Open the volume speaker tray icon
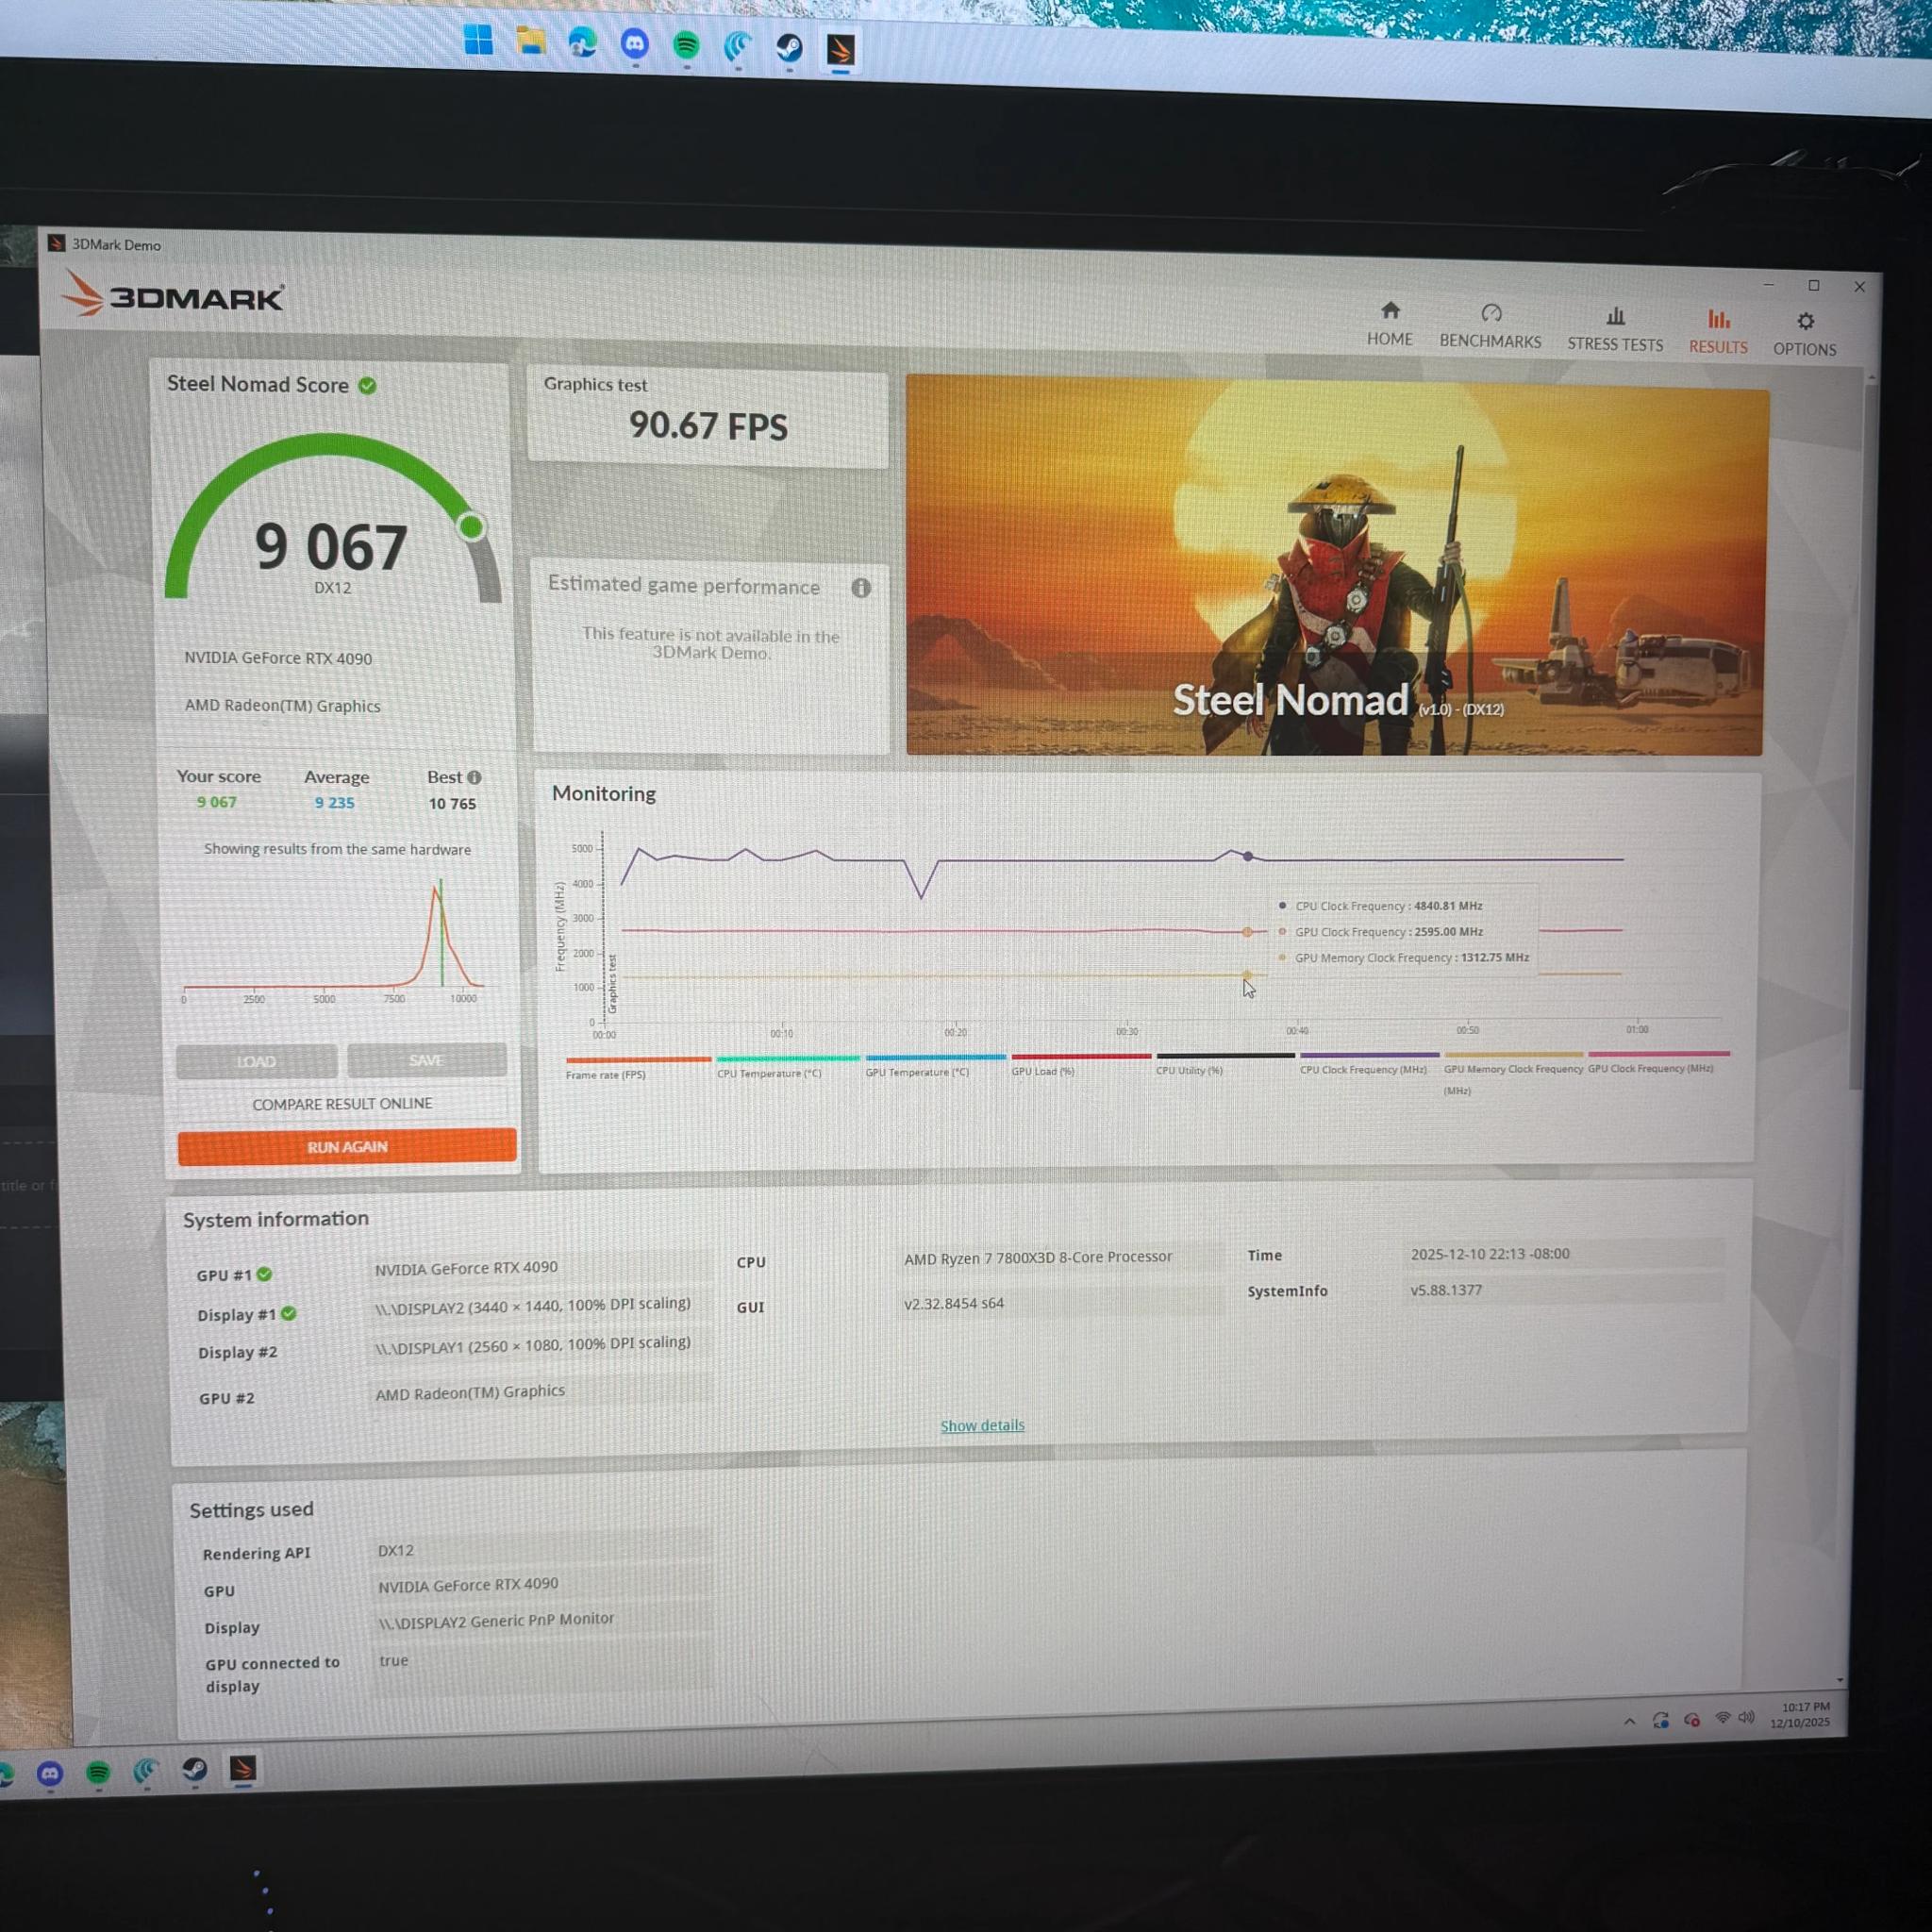 pyautogui.click(x=1746, y=1717)
